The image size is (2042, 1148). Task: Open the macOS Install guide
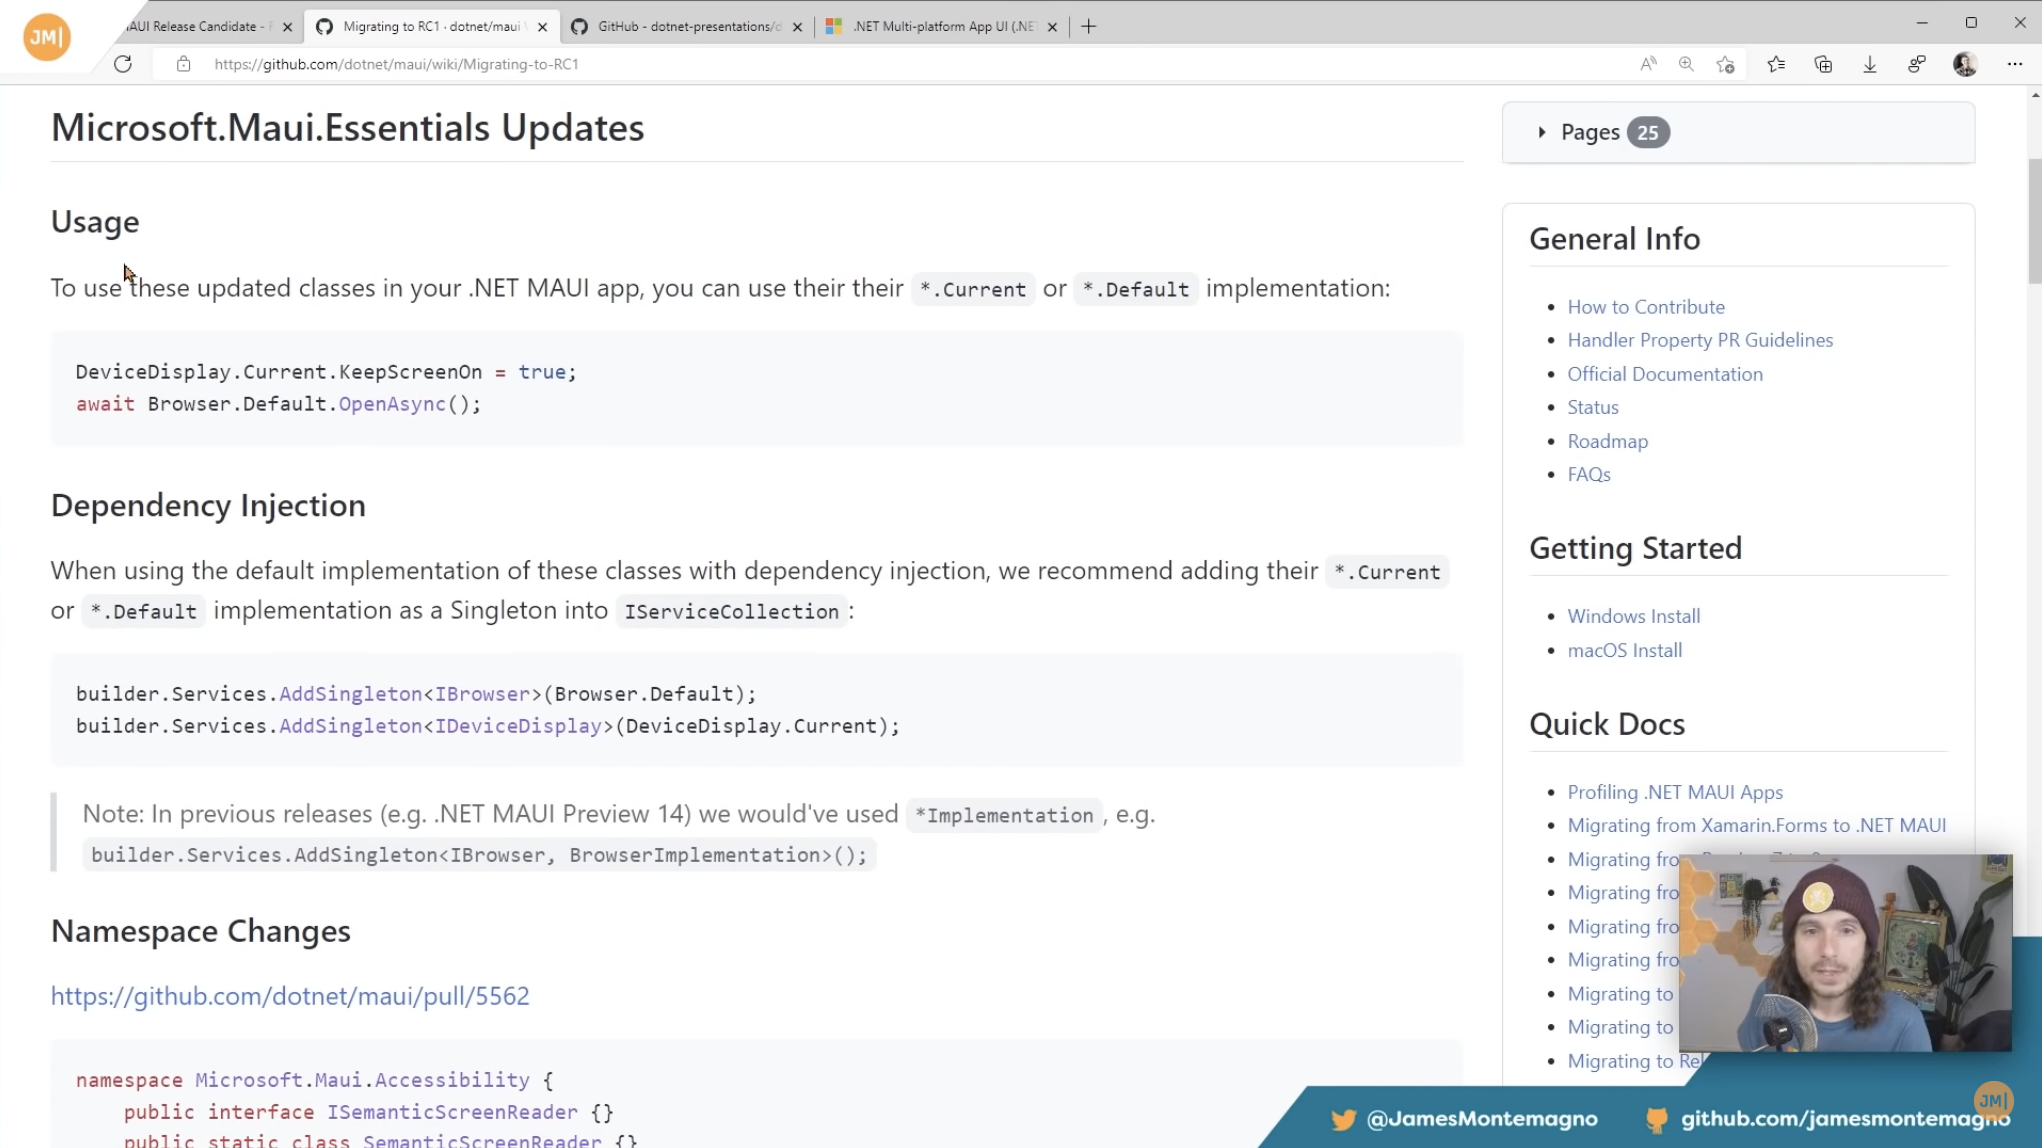1625,650
